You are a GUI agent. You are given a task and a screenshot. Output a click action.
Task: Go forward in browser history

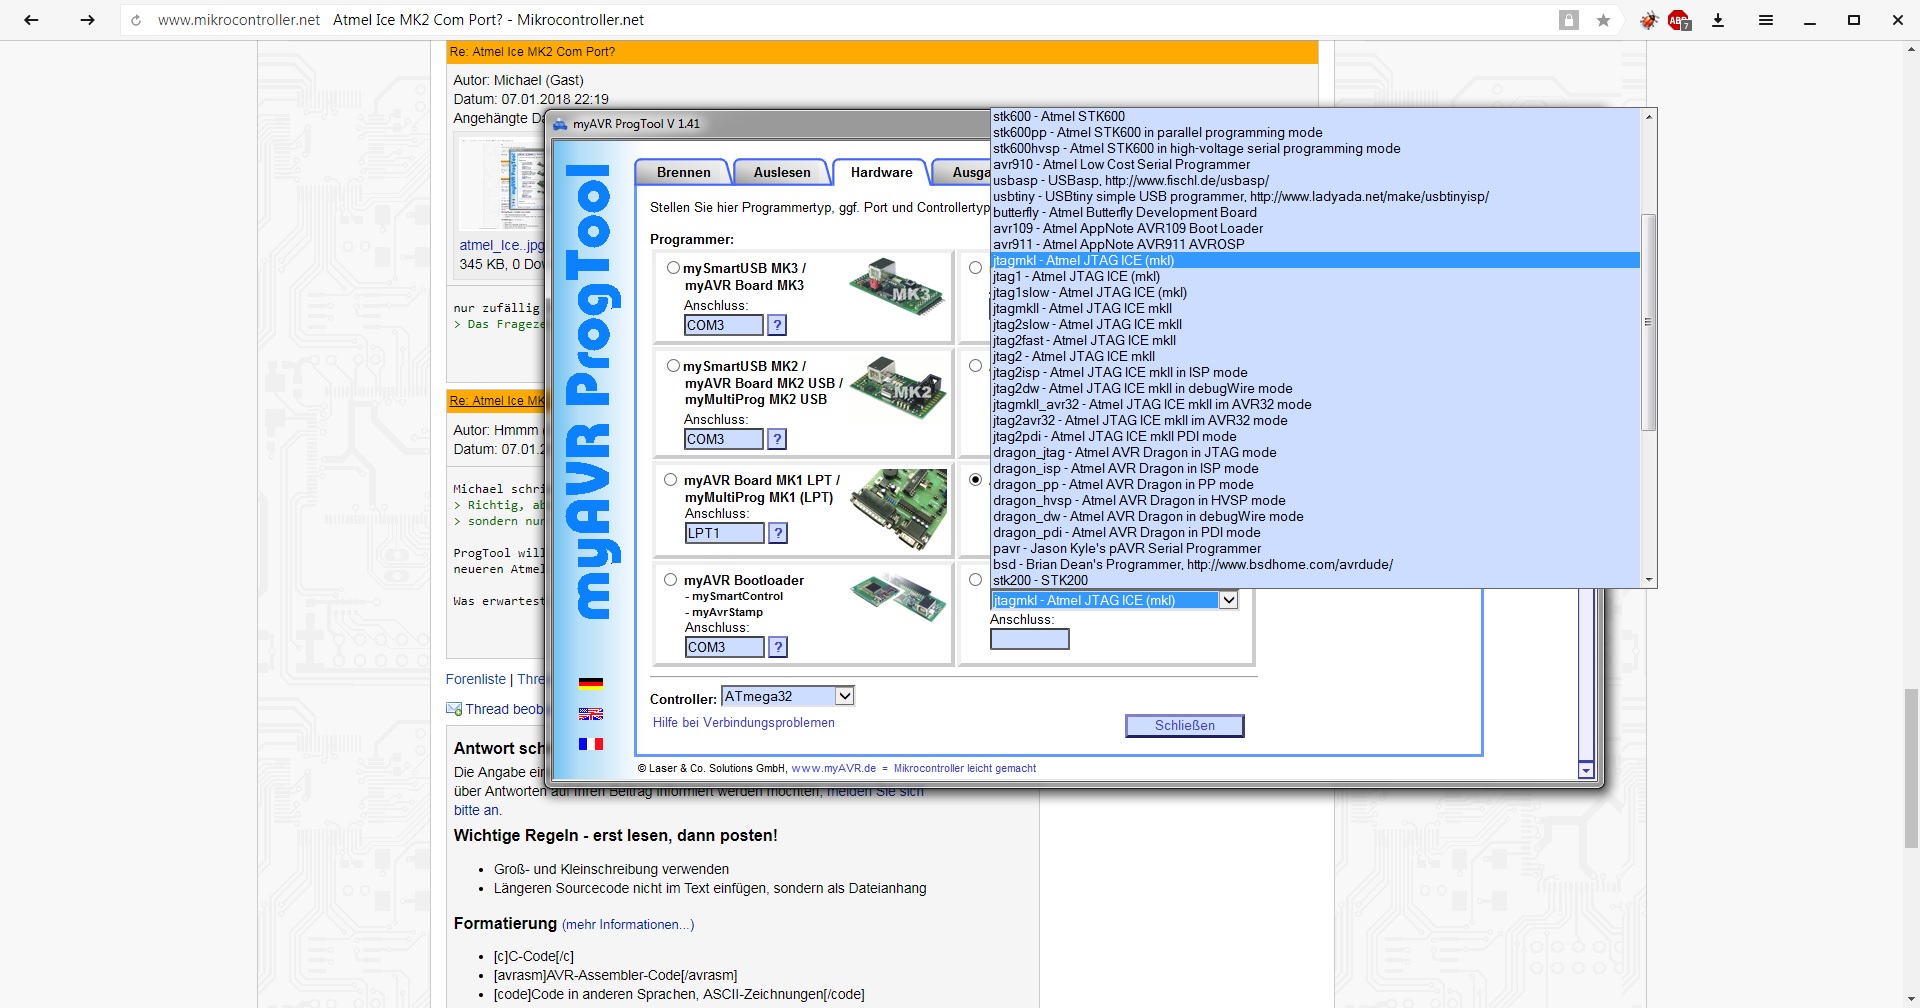(x=87, y=20)
